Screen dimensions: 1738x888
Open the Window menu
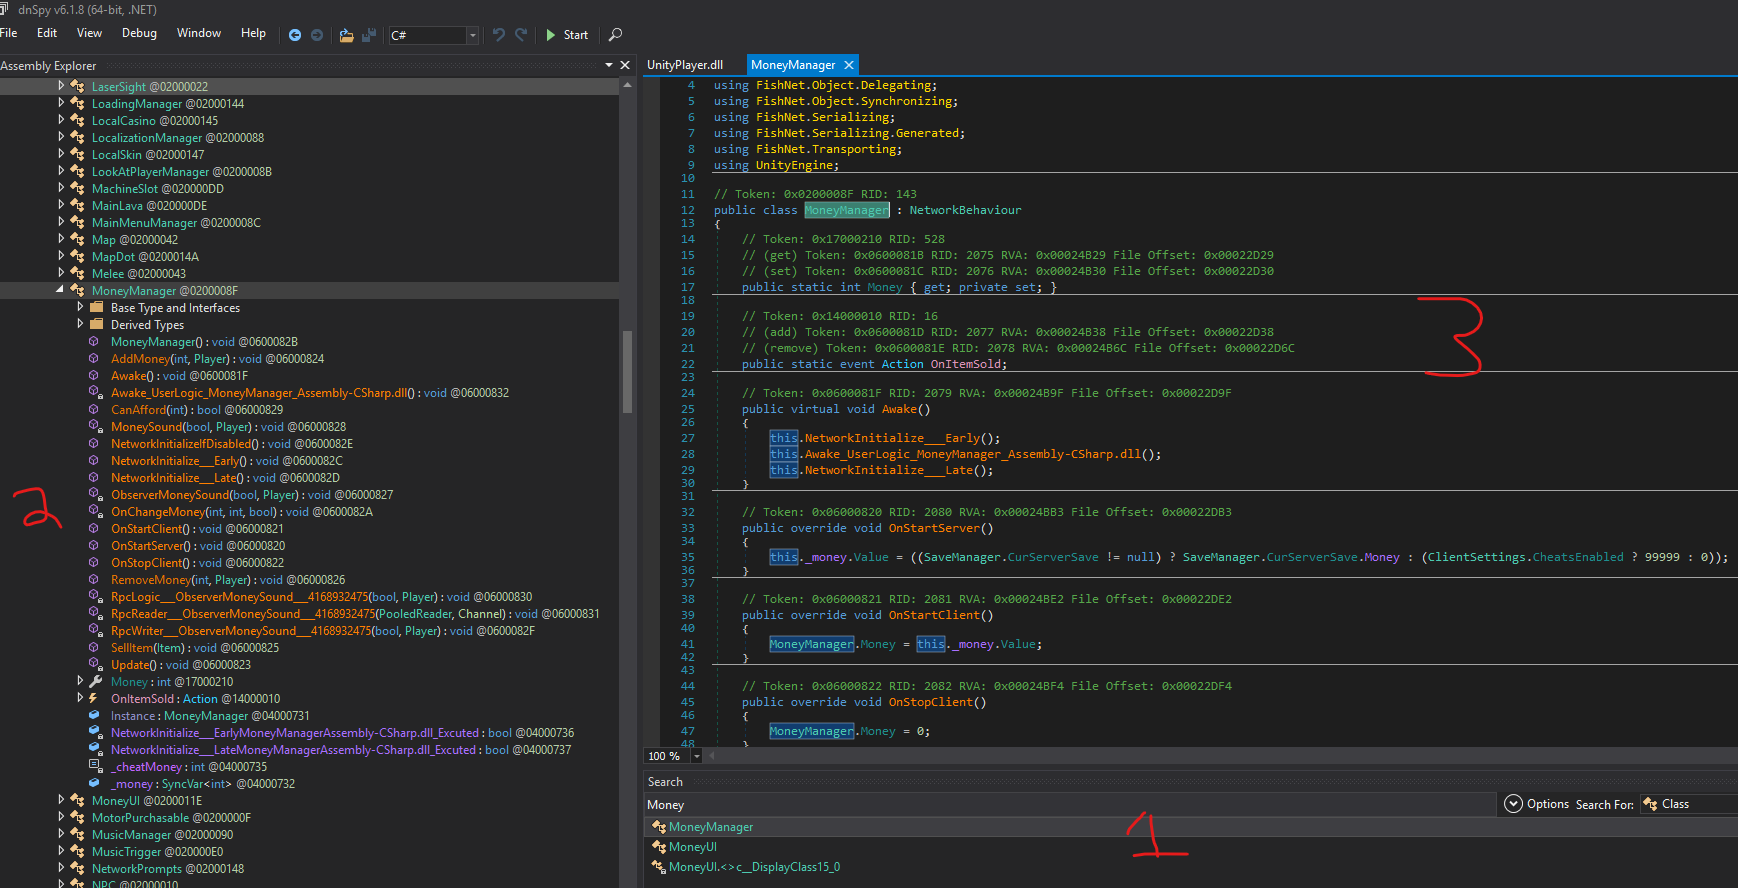coord(199,33)
